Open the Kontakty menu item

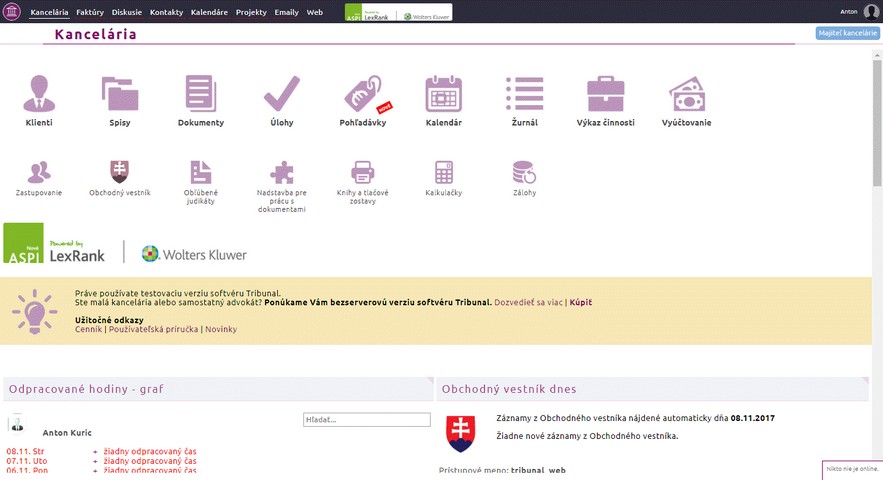[166, 12]
